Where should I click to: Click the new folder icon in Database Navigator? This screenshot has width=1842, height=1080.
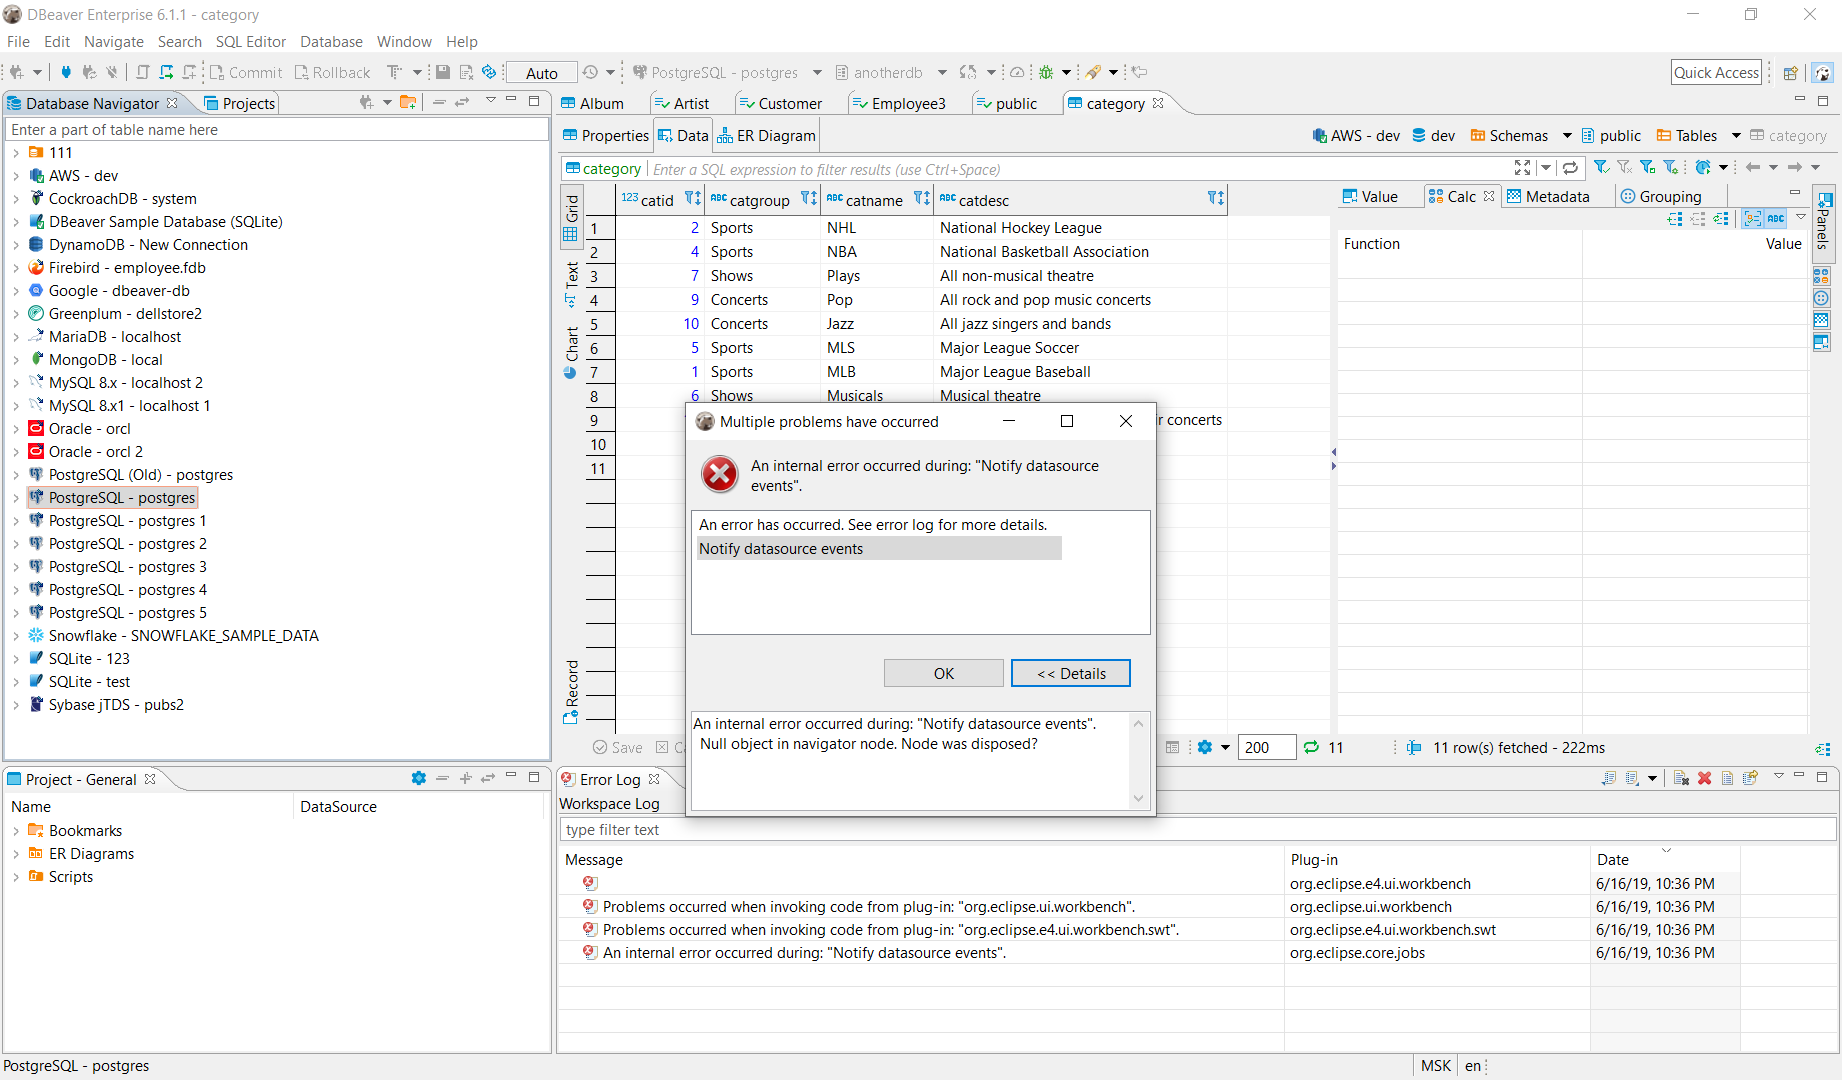pyautogui.click(x=408, y=102)
